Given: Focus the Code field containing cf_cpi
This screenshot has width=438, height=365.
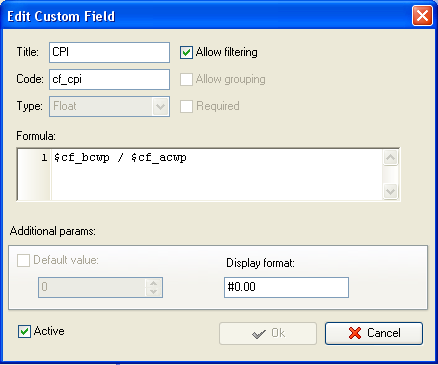Looking at the screenshot, I should pyautogui.click(x=109, y=79).
